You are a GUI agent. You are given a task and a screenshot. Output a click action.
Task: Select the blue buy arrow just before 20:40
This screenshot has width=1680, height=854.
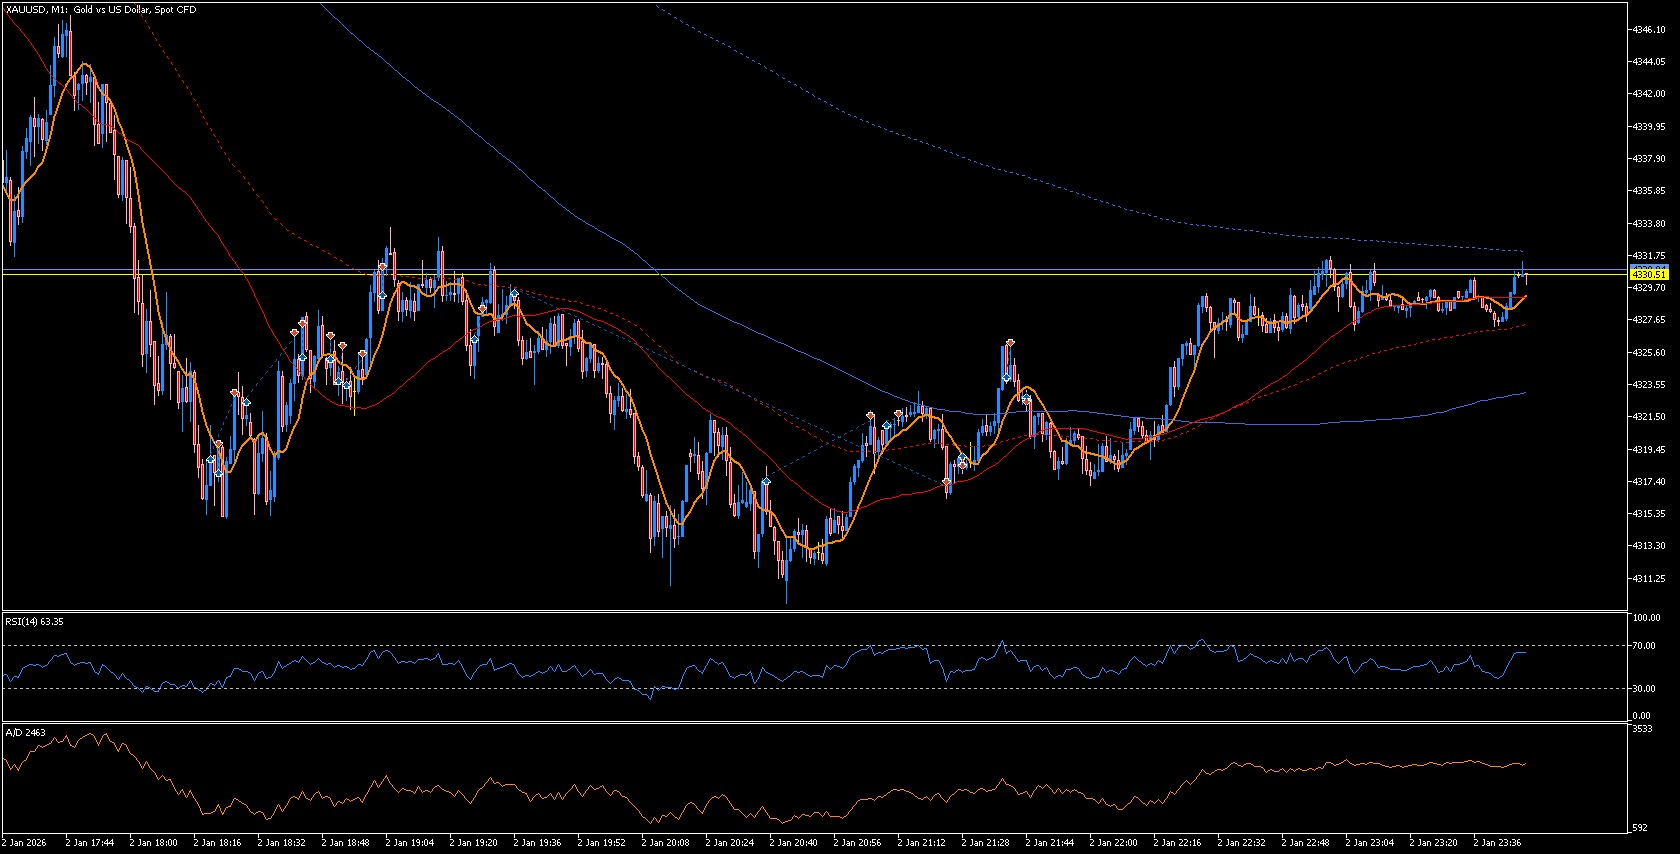(x=766, y=482)
